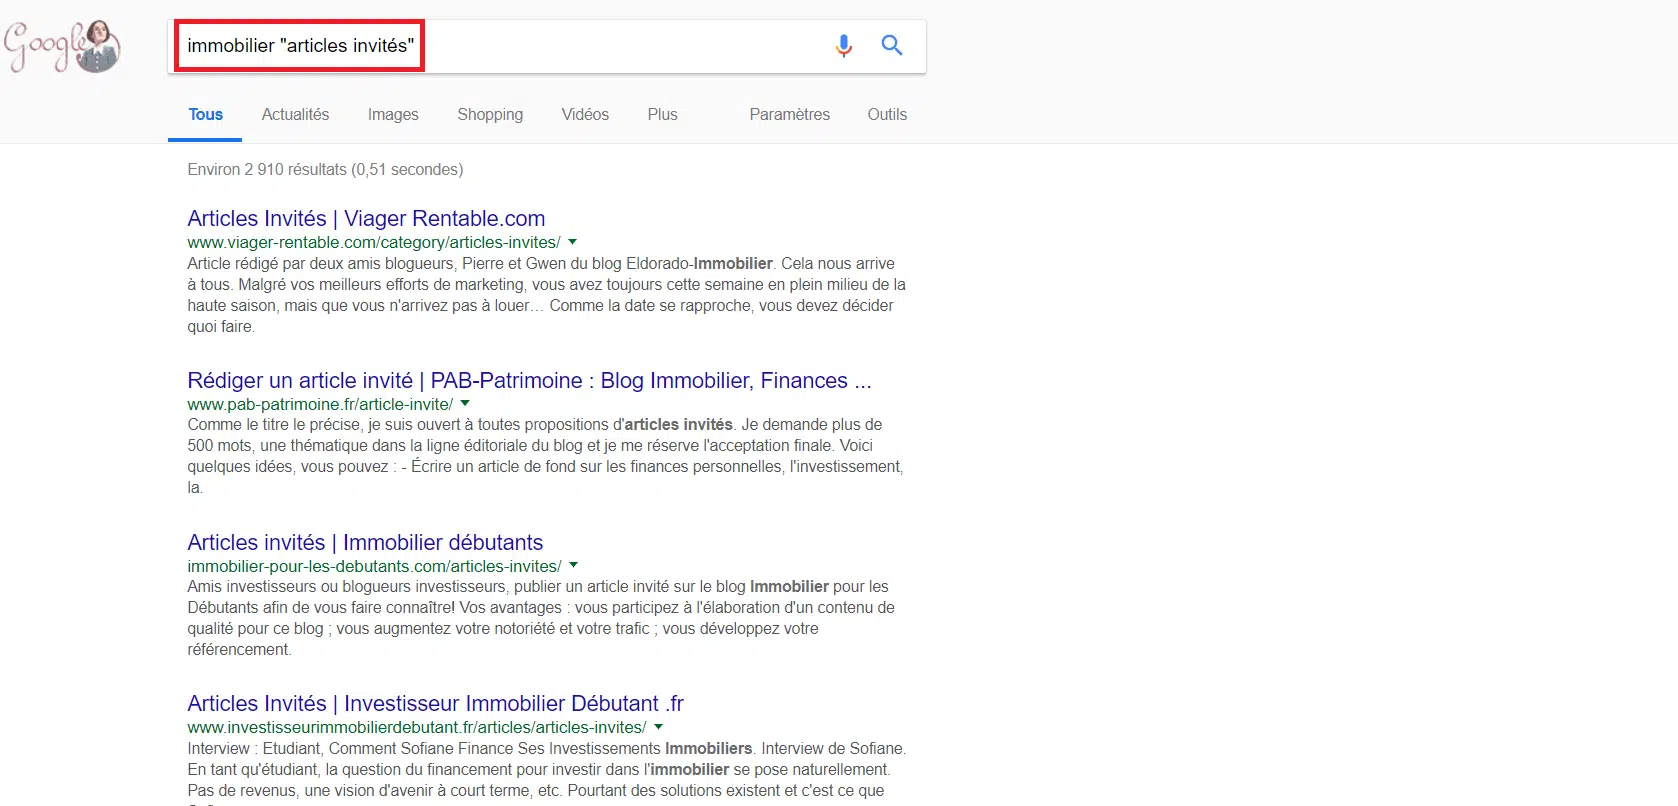Open 'Rédiger un article invité | PAB-Patrimoine' result
This screenshot has height=806, width=1678.
(529, 381)
